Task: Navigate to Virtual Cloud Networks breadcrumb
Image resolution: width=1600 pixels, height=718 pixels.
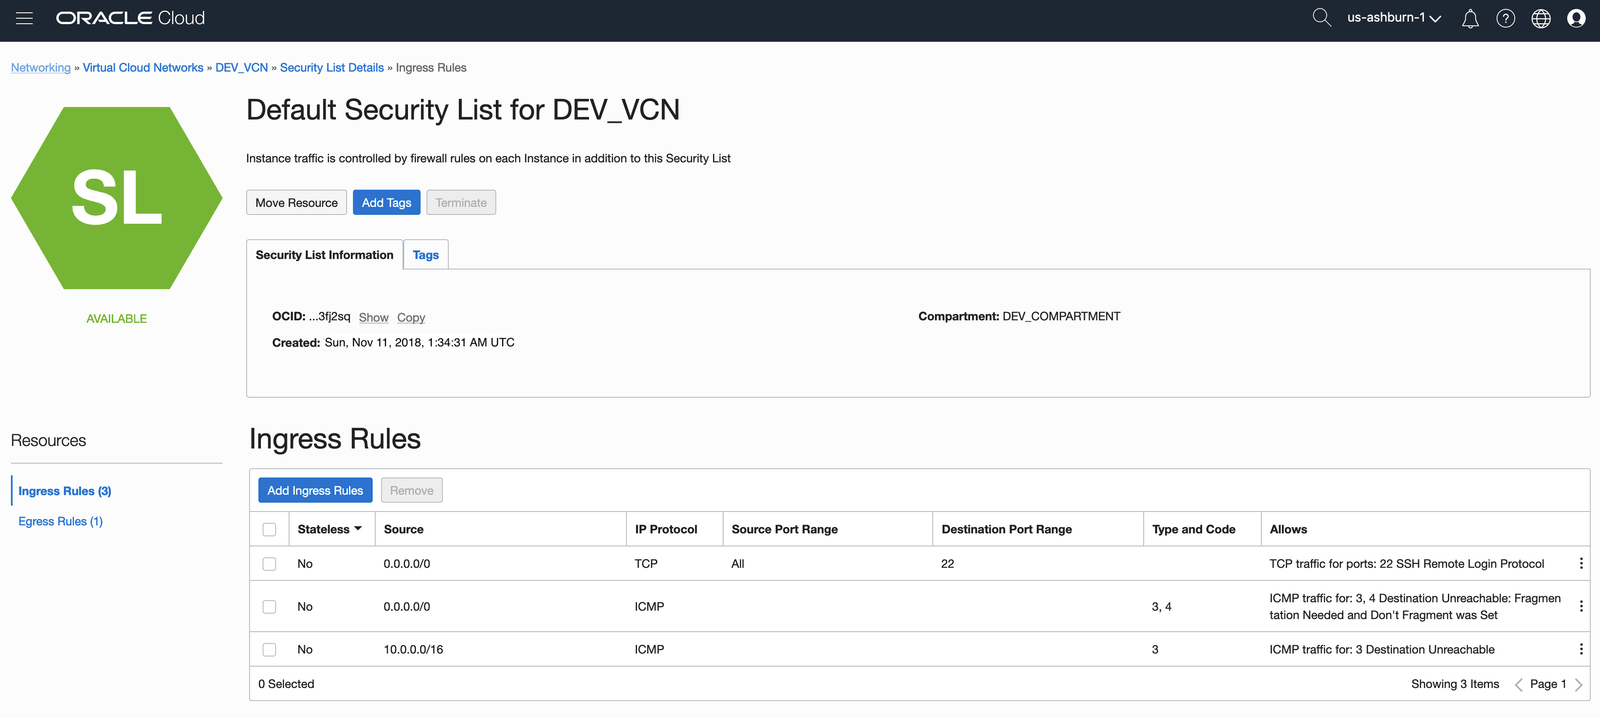Action: click(x=143, y=68)
